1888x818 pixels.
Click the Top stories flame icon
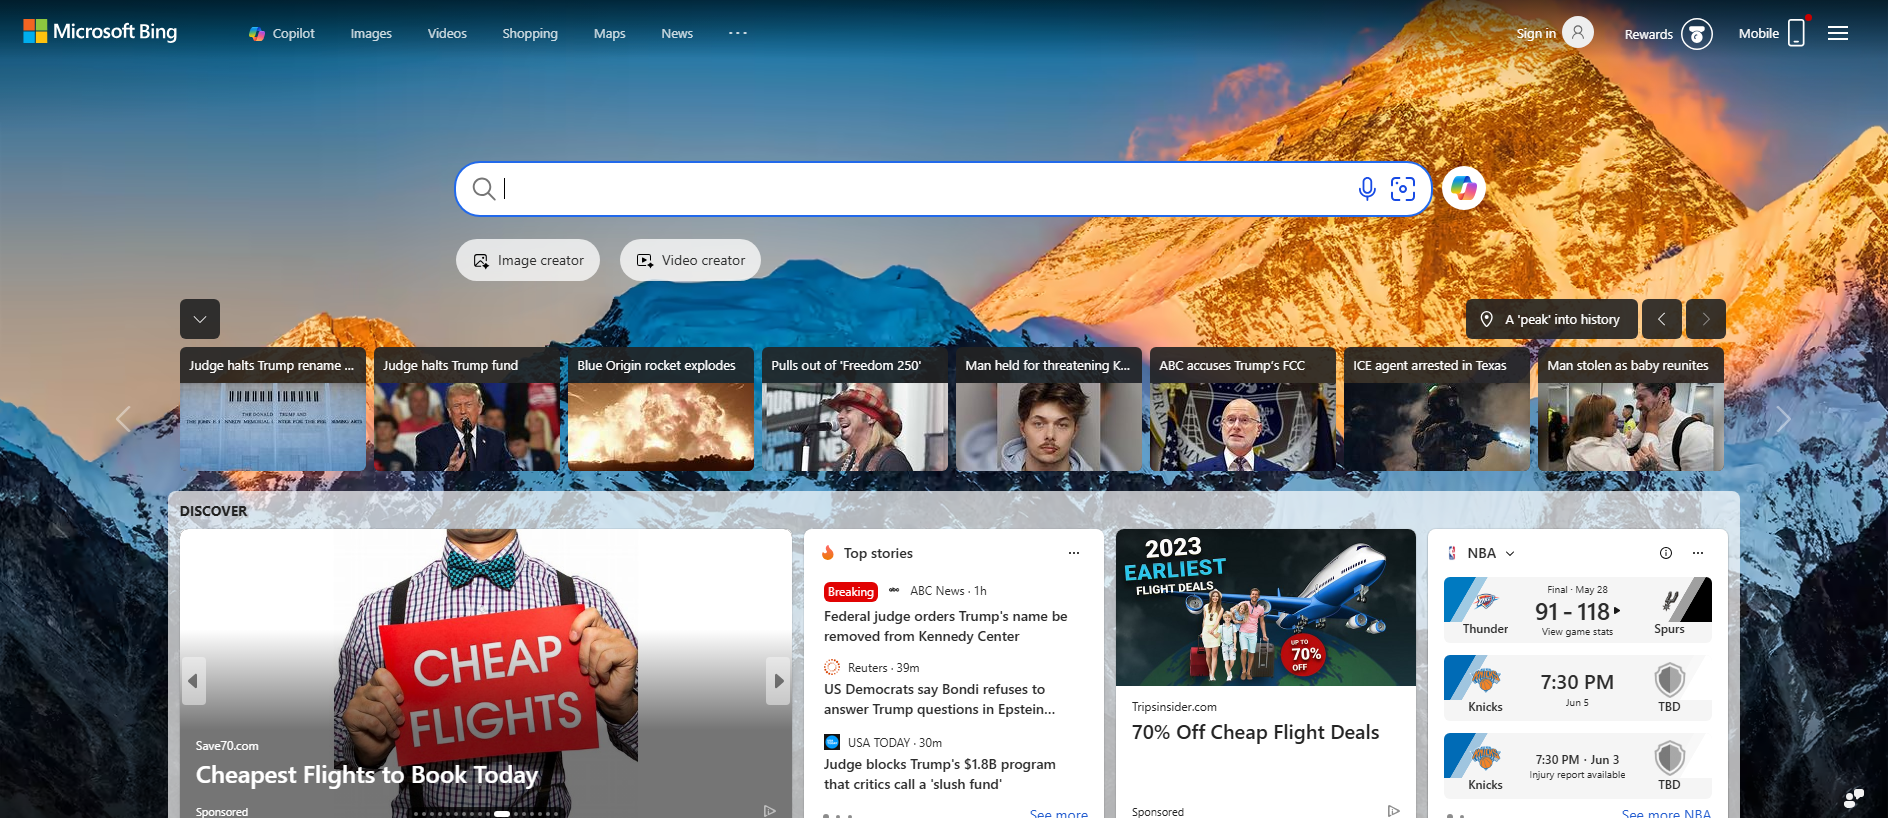[828, 553]
